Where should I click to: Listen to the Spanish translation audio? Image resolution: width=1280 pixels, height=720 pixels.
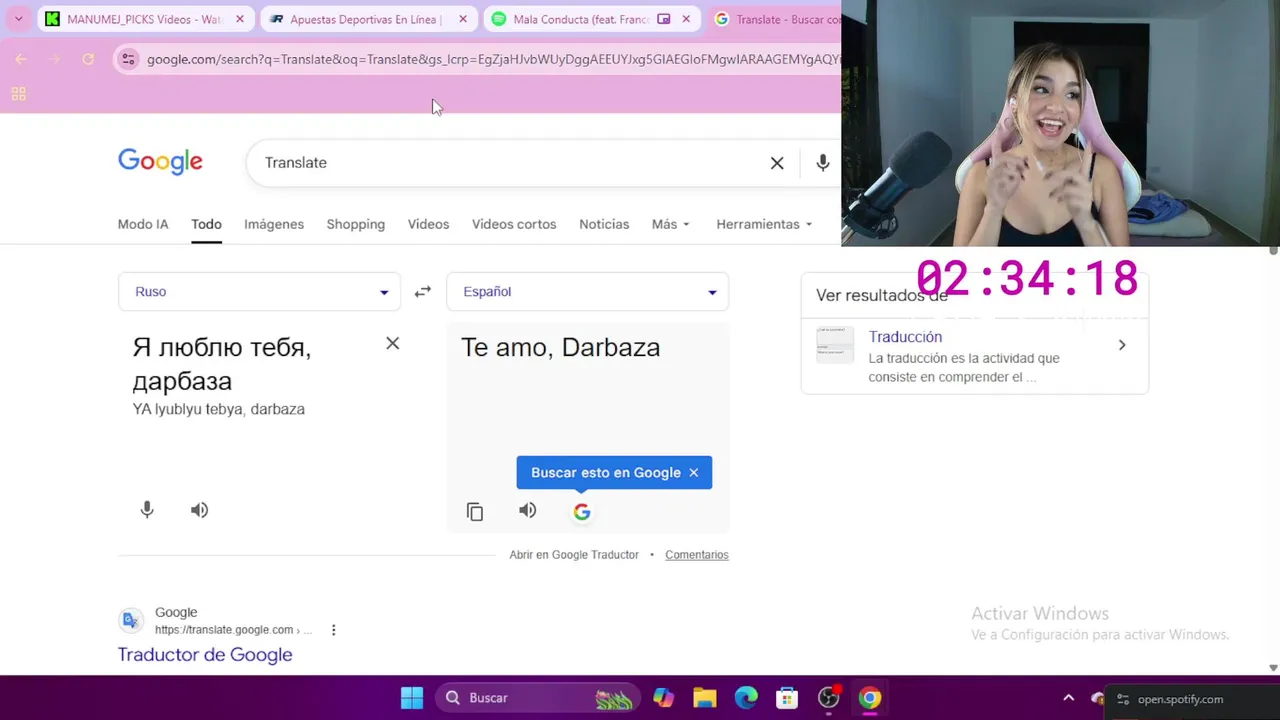[x=528, y=511]
